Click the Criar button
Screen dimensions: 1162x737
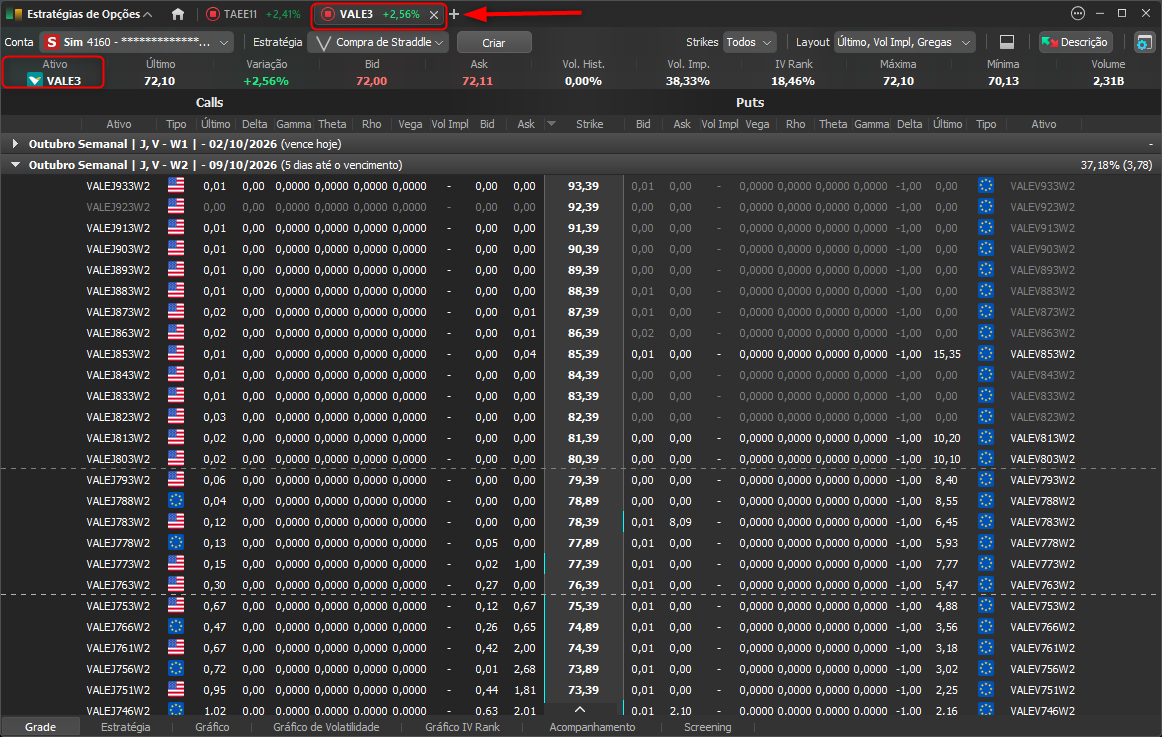(494, 42)
